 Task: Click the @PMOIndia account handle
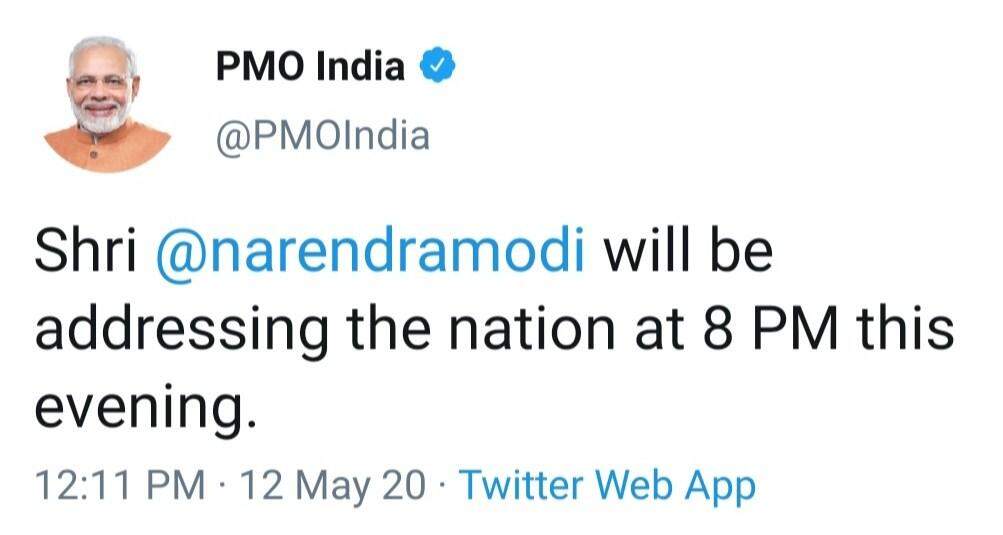pyautogui.click(x=322, y=135)
